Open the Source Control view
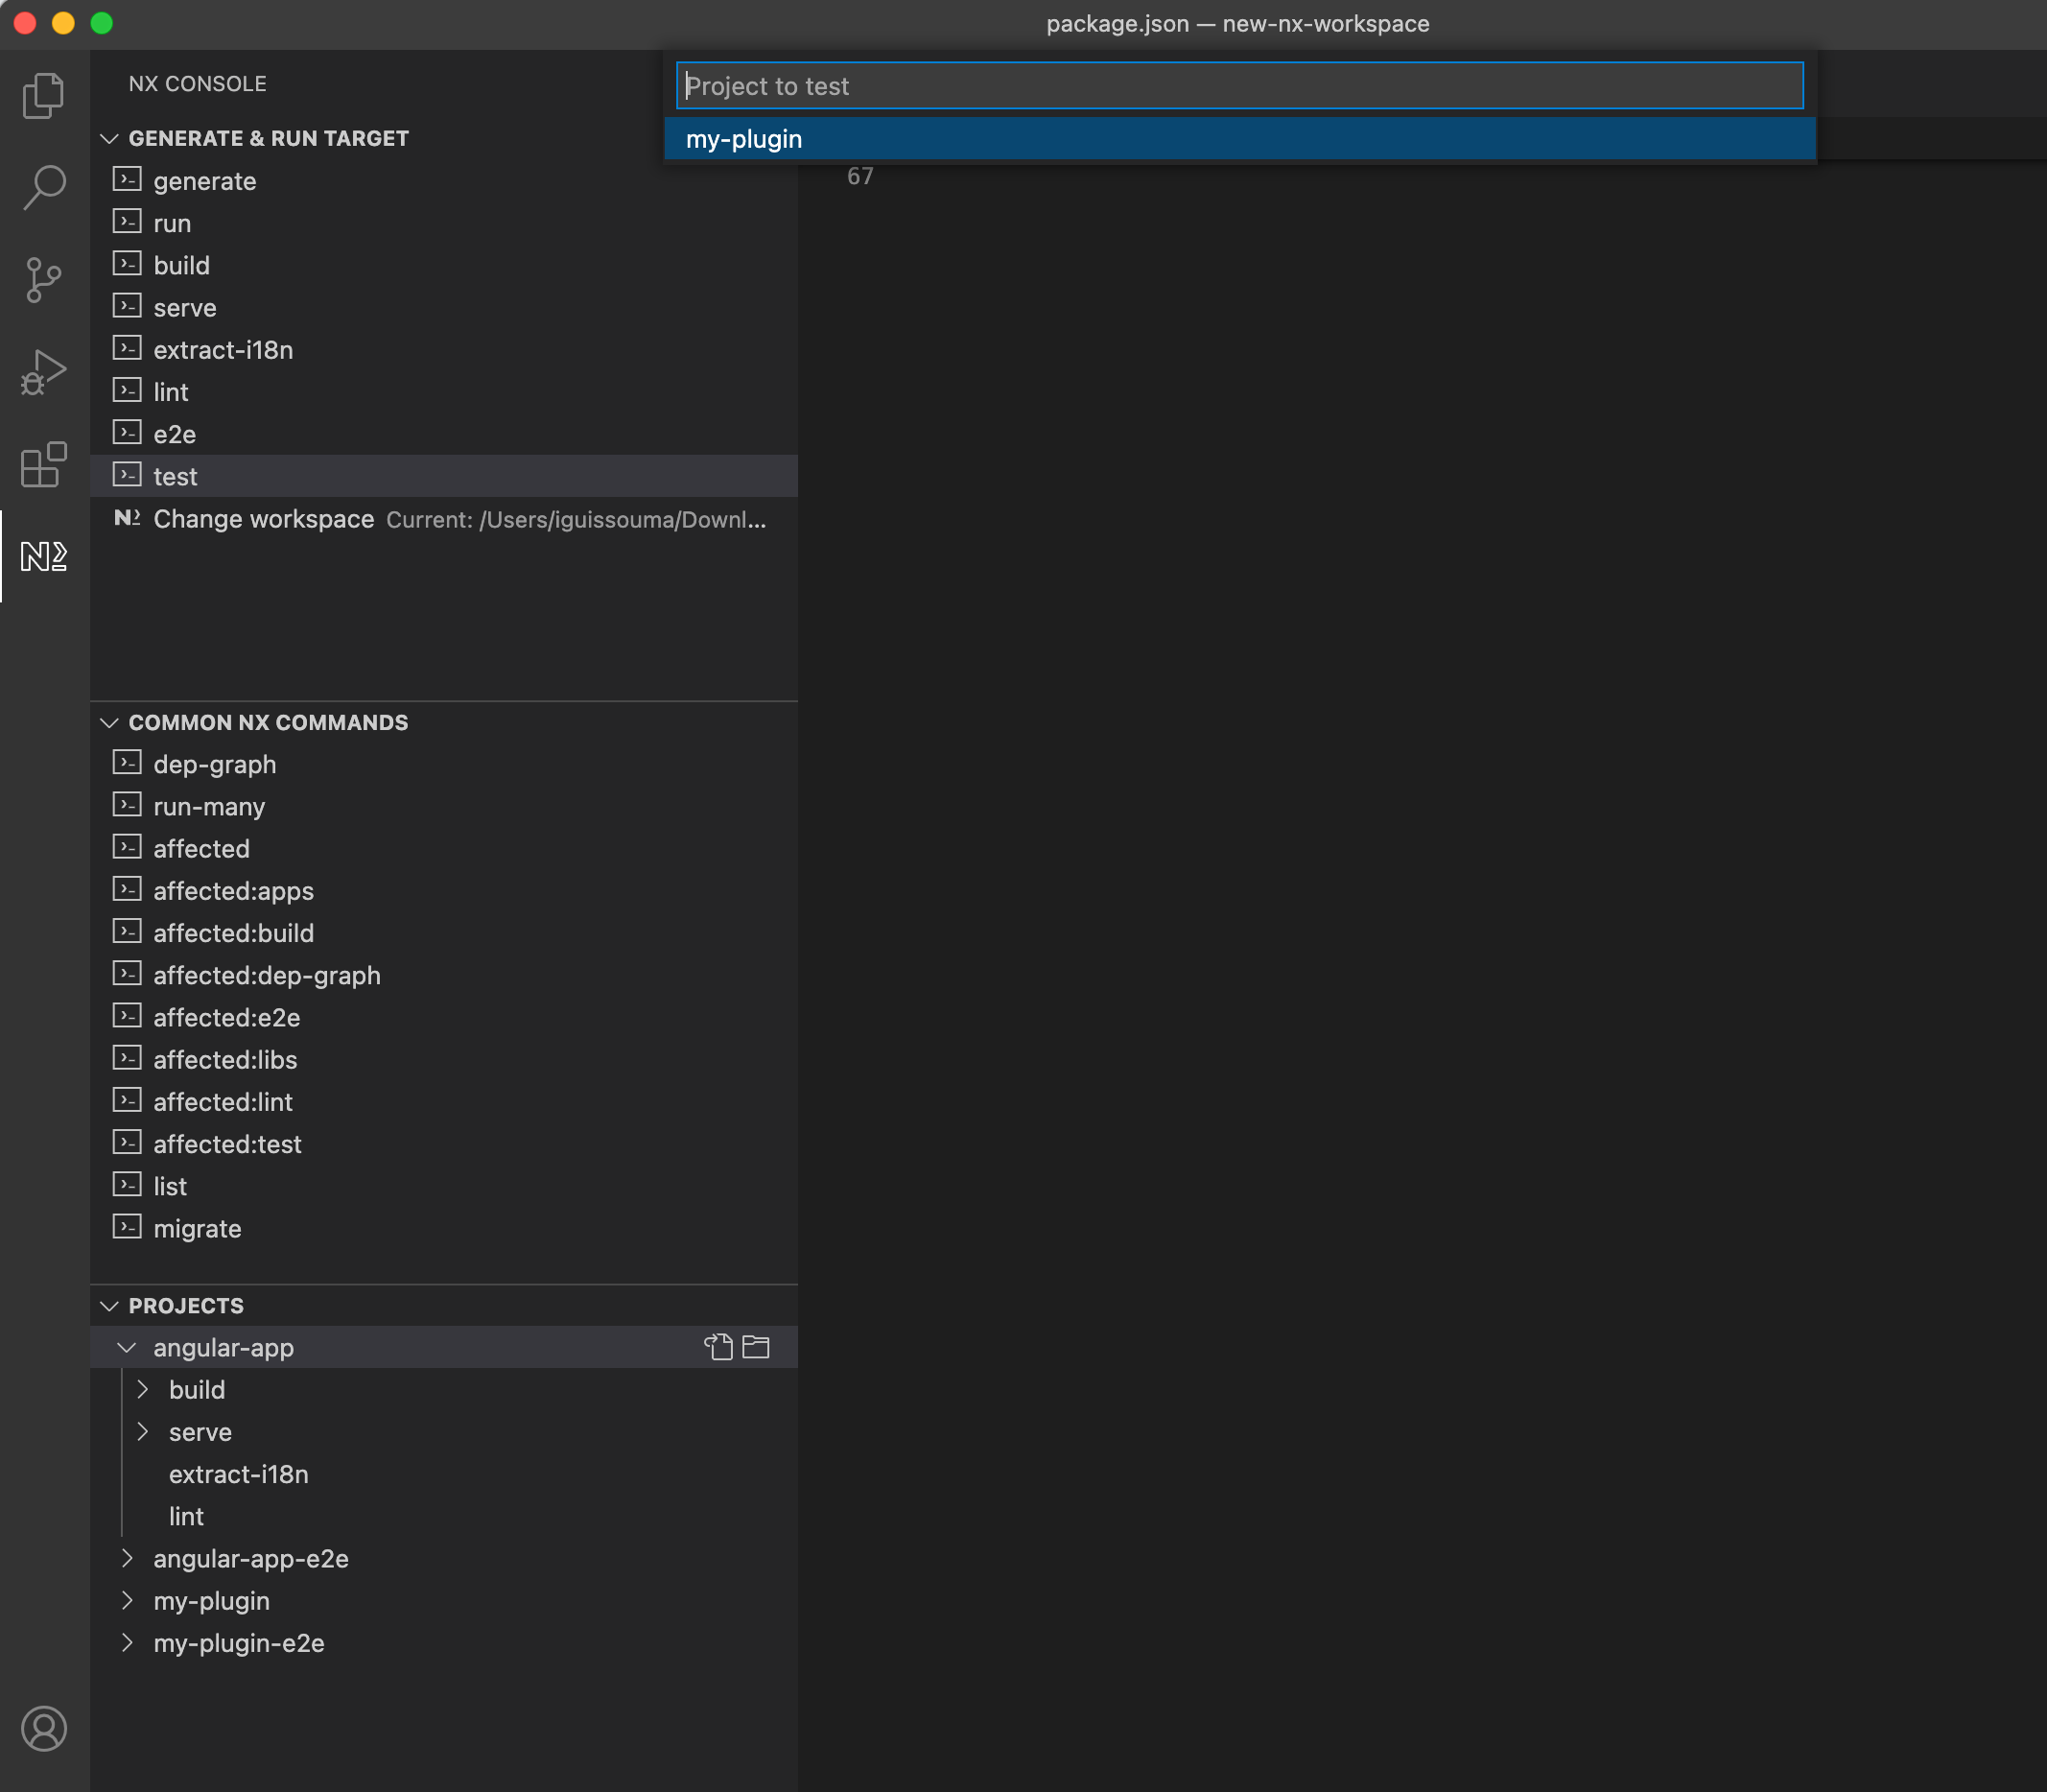This screenshot has height=1792, width=2047. (x=43, y=280)
